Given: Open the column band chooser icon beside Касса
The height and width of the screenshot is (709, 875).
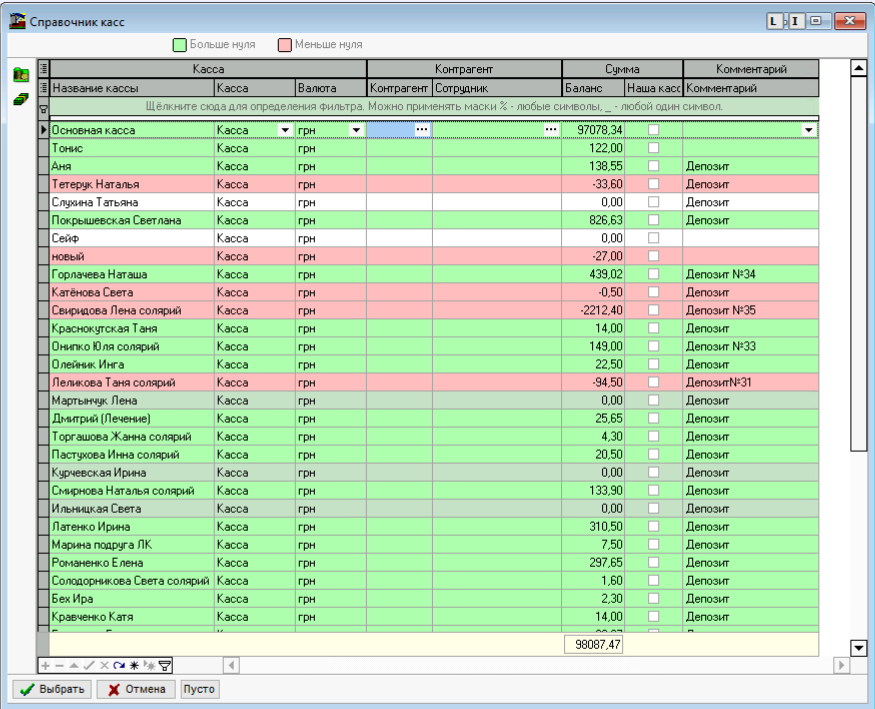Looking at the screenshot, I should coord(43,69).
